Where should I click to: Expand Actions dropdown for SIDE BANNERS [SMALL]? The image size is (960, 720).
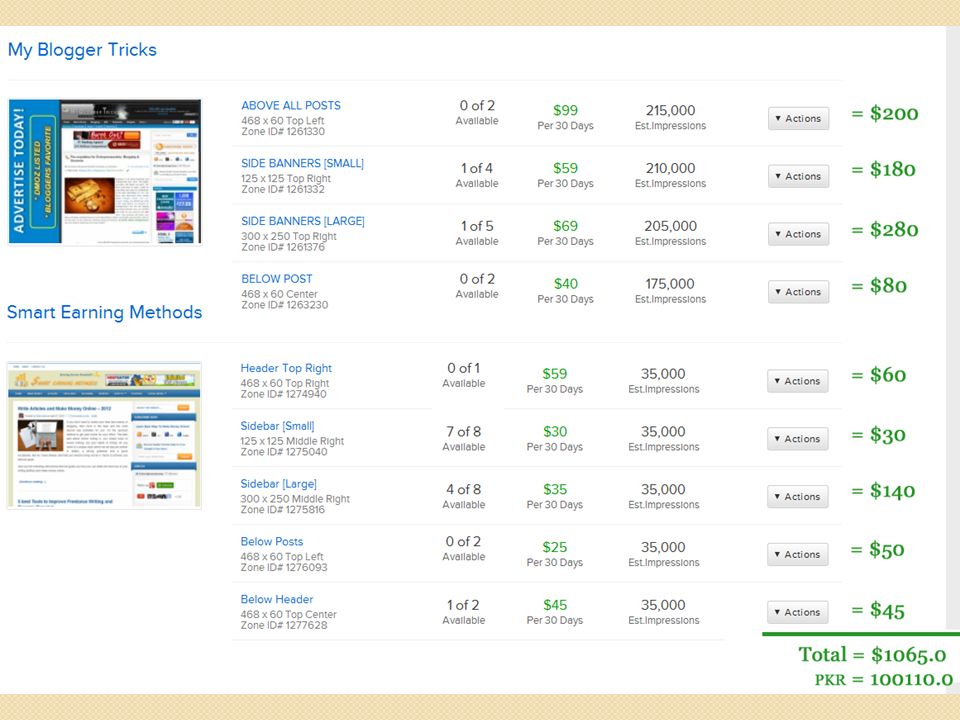pos(798,176)
